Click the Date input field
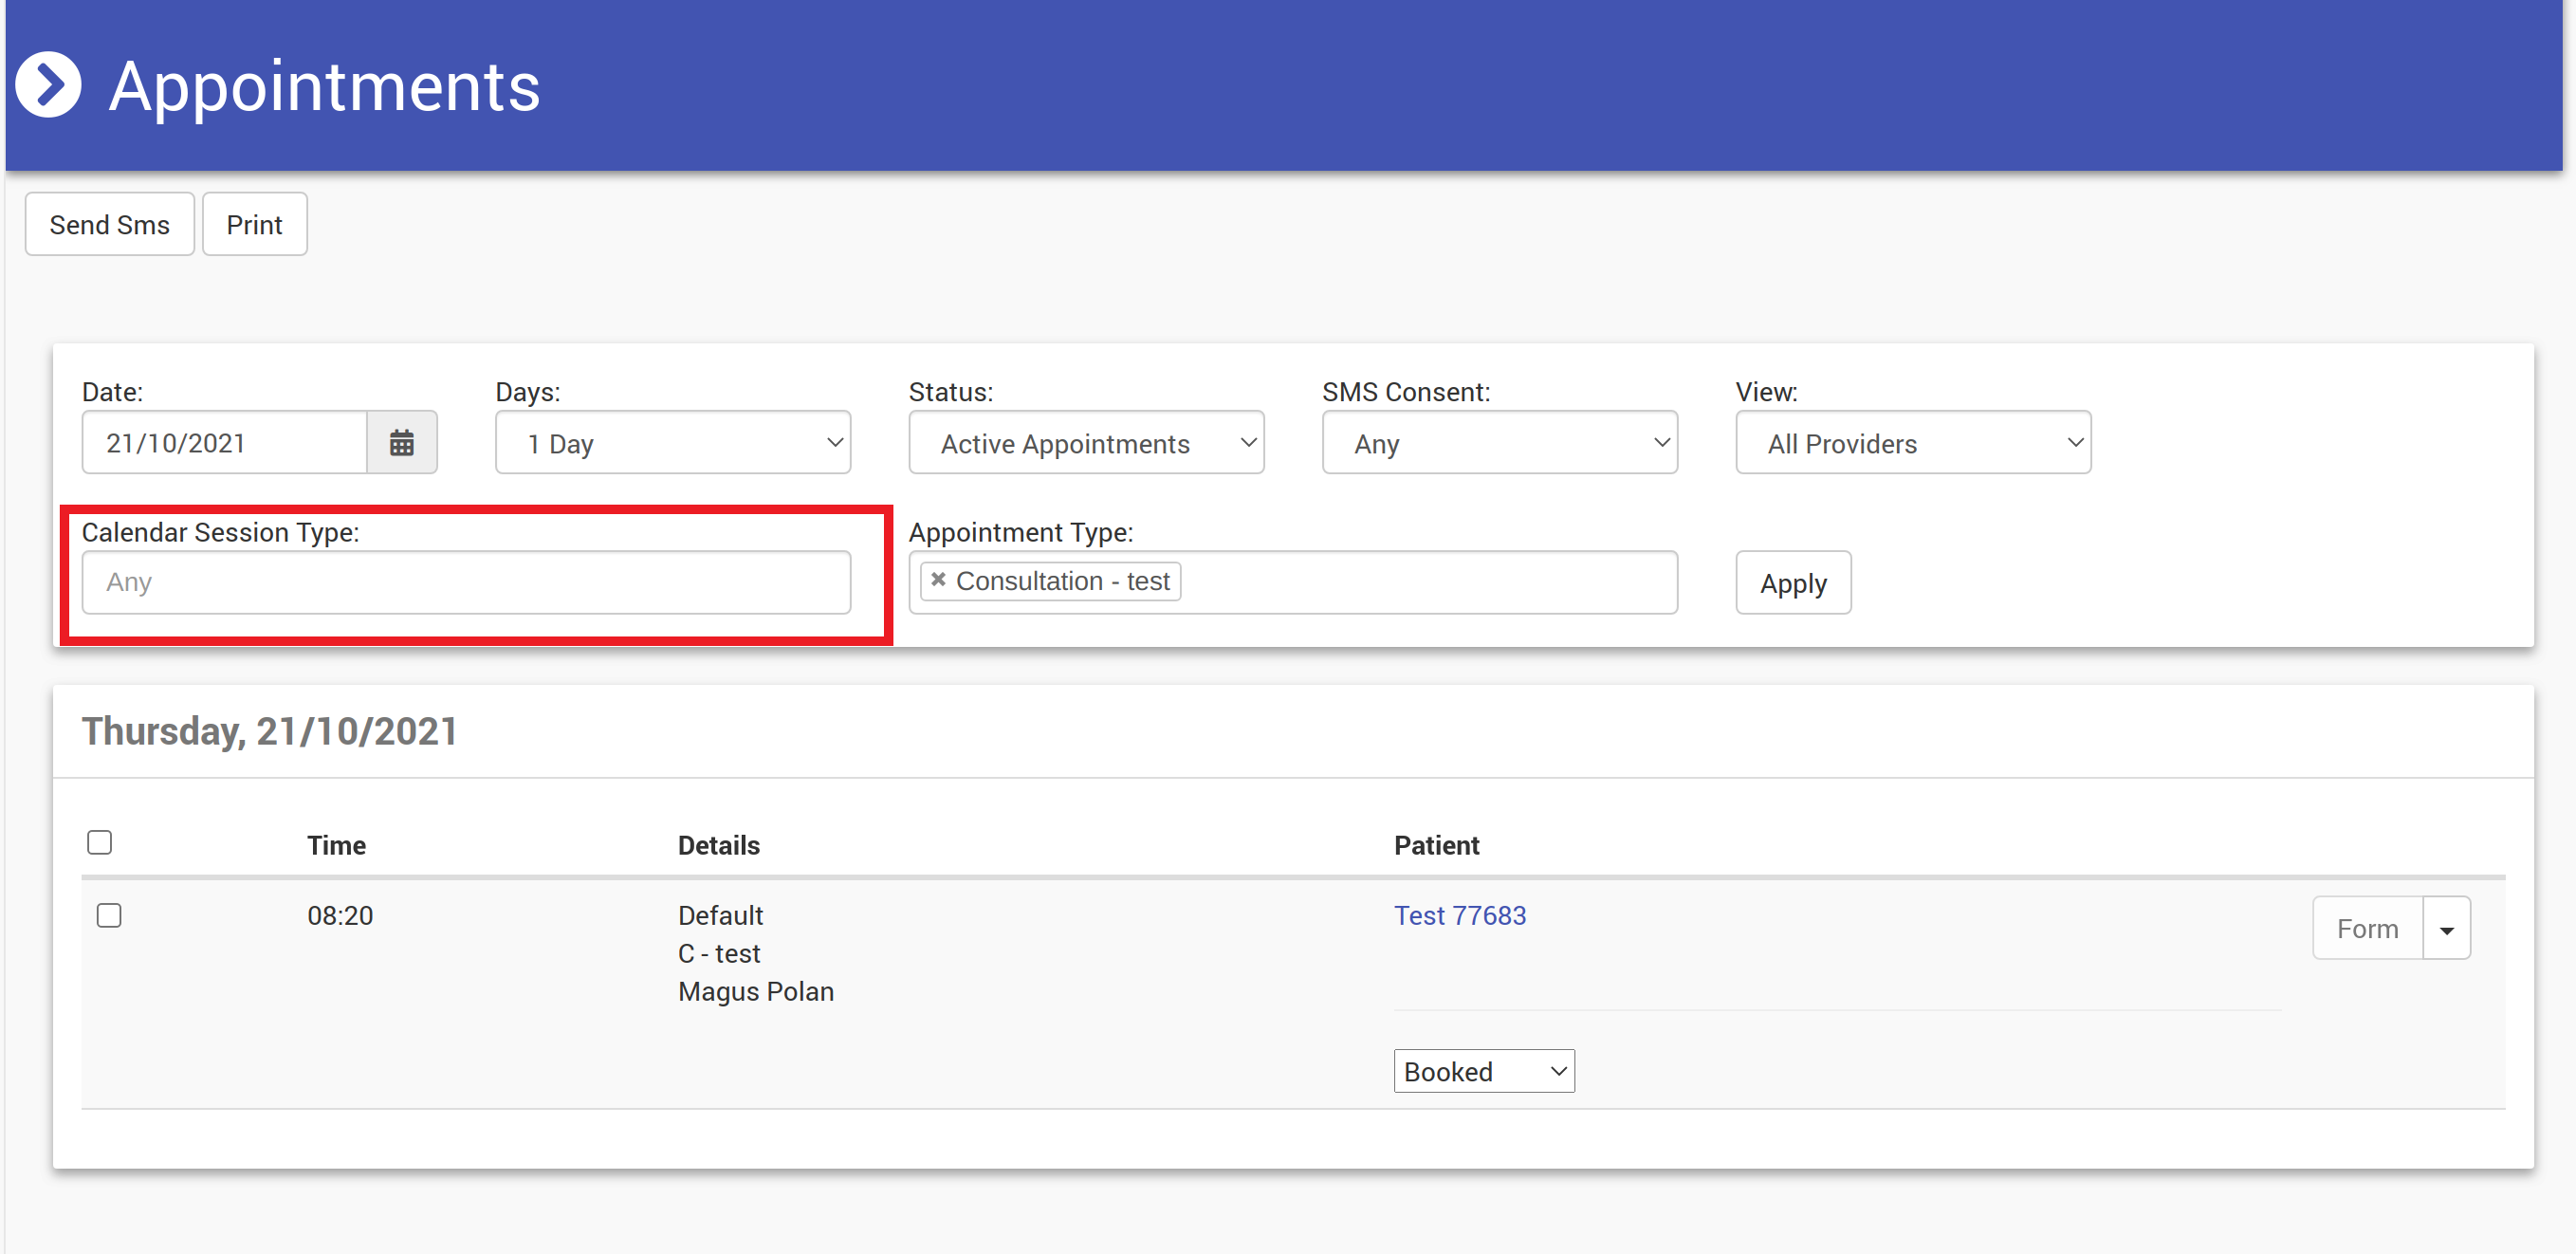Screen dimensions: 2576x1254 point(225,443)
